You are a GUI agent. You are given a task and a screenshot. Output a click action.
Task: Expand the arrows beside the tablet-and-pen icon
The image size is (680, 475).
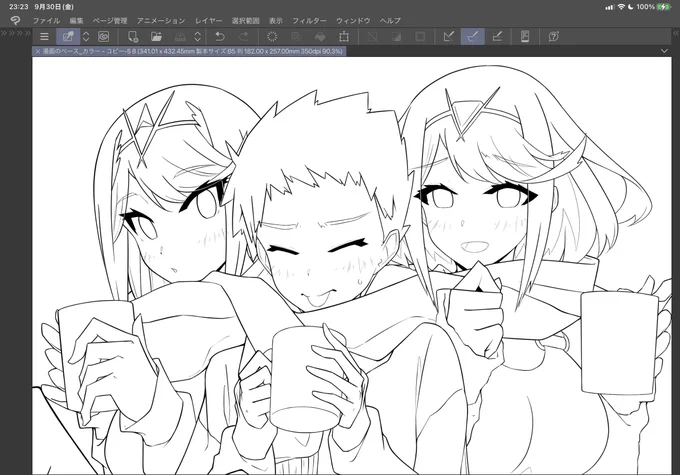[x=86, y=37]
